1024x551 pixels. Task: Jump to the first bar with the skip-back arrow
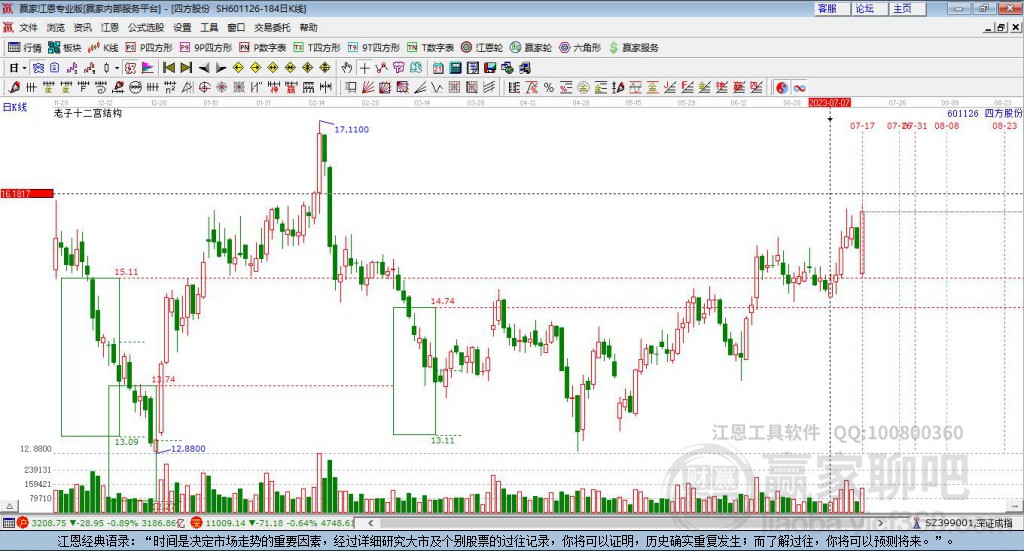169,68
